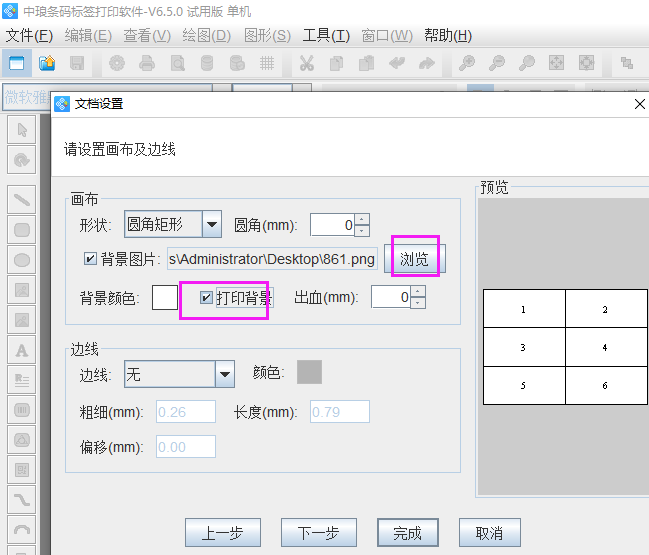Click the gray 边线 颜色 swatch

pyautogui.click(x=309, y=372)
